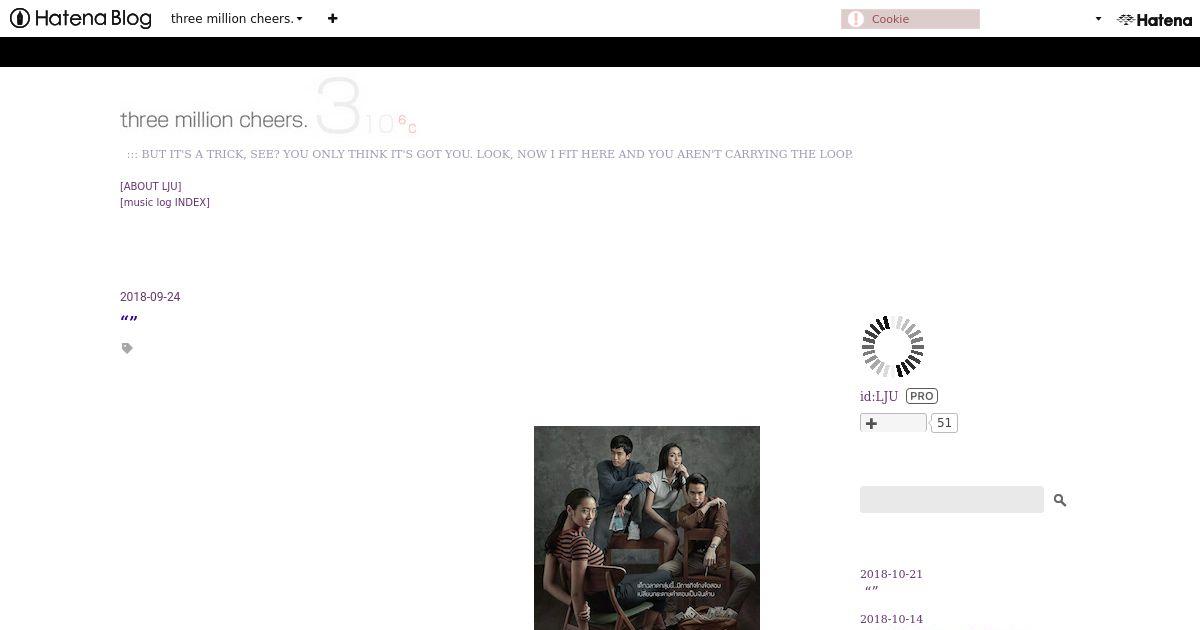Viewport: 1200px width, 630px height.
Task: Open the three million cheers. blog title
Action: tap(214, 120)
